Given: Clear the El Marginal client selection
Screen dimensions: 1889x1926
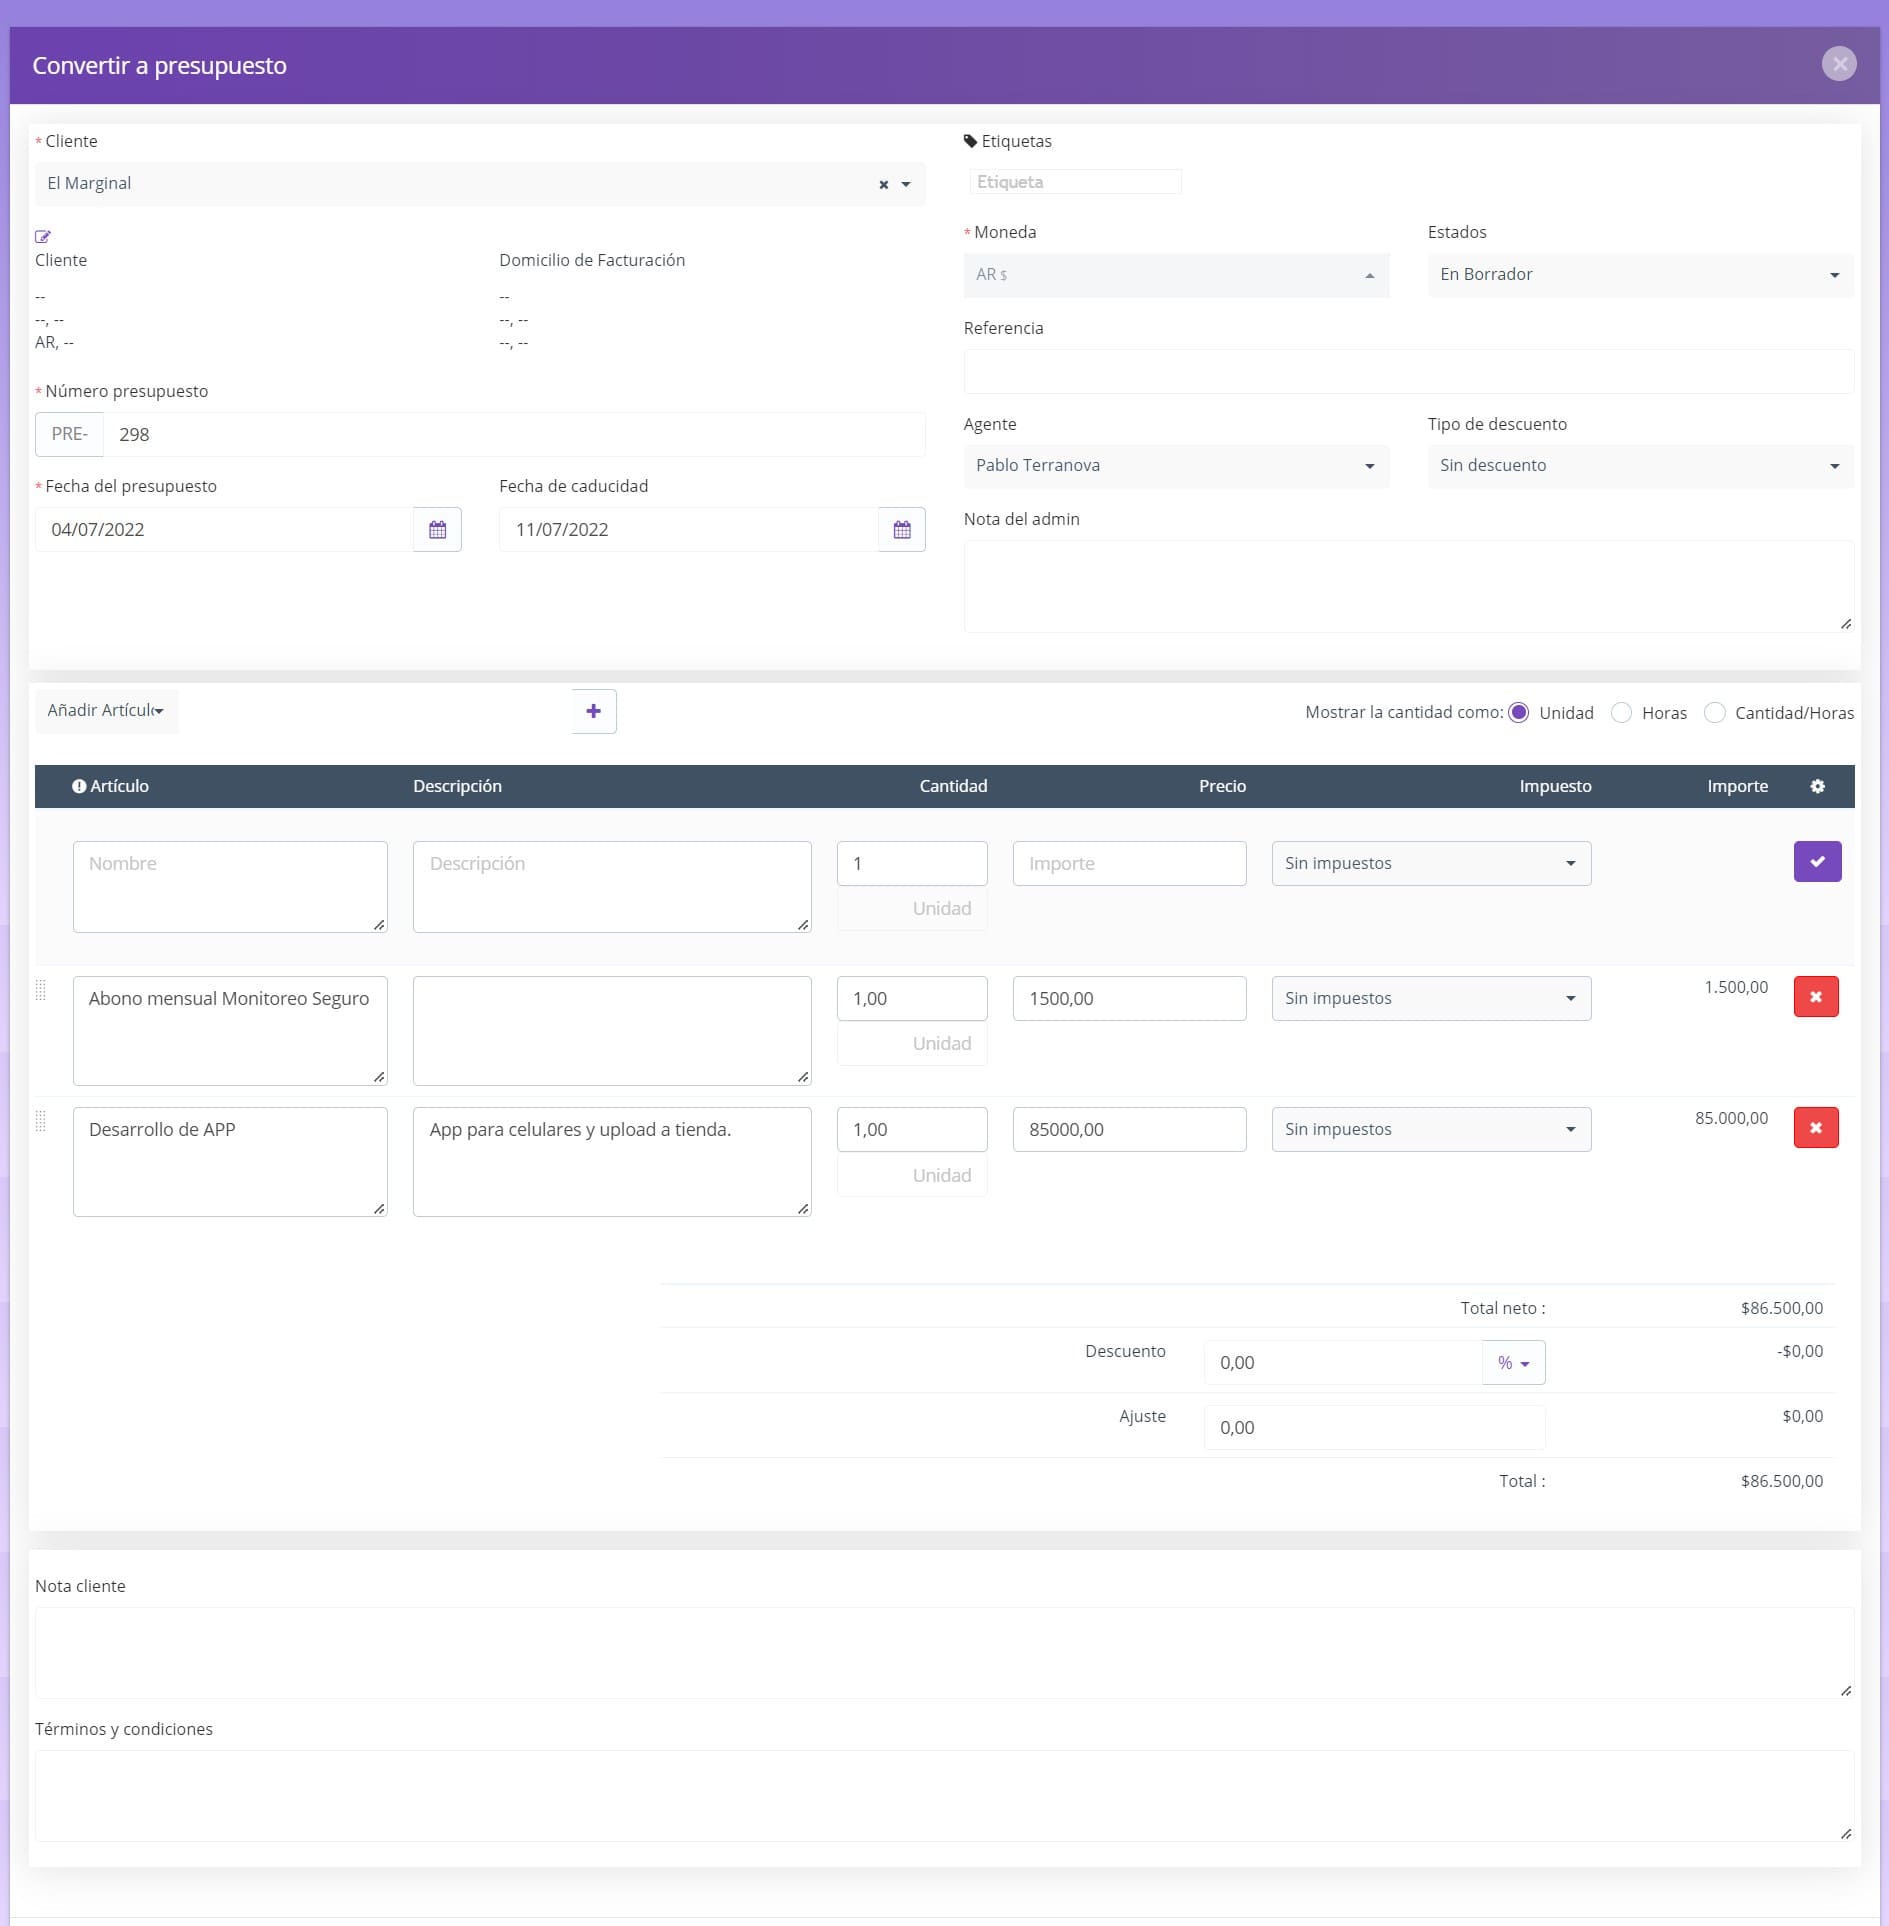Looking at the screenshot, I should (883, 185).
